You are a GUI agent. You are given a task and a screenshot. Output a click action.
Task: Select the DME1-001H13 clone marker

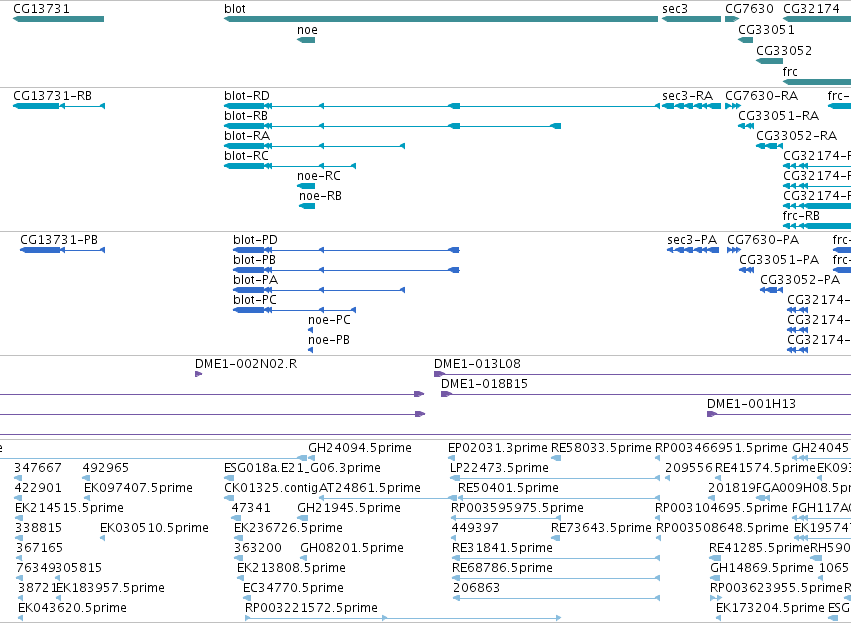click(x=712, y=414)
